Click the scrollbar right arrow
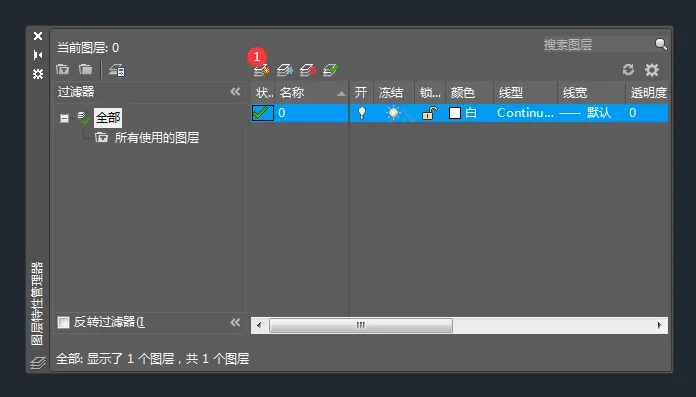 pos(660,326)
